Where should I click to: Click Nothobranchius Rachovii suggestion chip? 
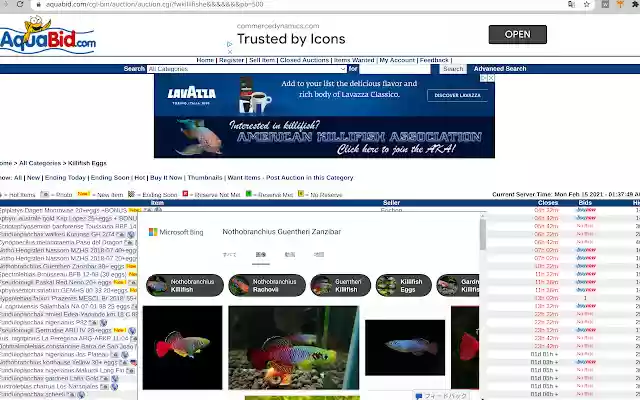tap(267, 285)
